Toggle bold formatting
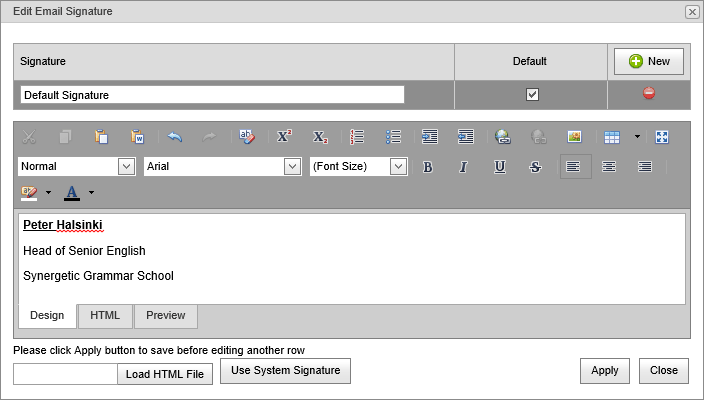This screenshot has height=400, width=704. [428, 167]
